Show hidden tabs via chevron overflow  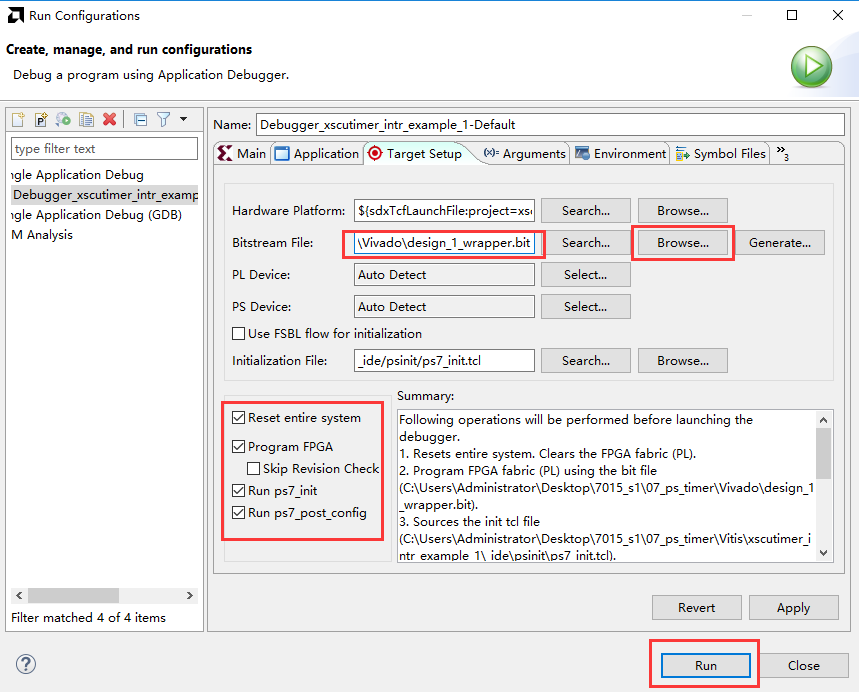[x=782, y=153]
